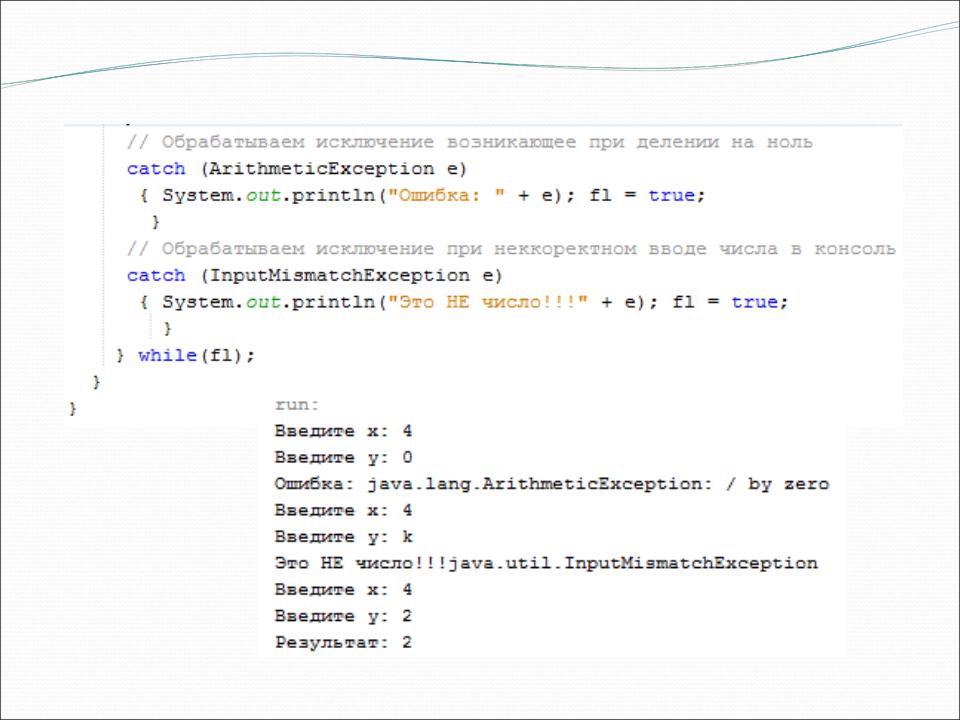Click the line 'catch (InputMismatchException e)'
This screenshot has width=960, height=720.
(x=314, y=276)
